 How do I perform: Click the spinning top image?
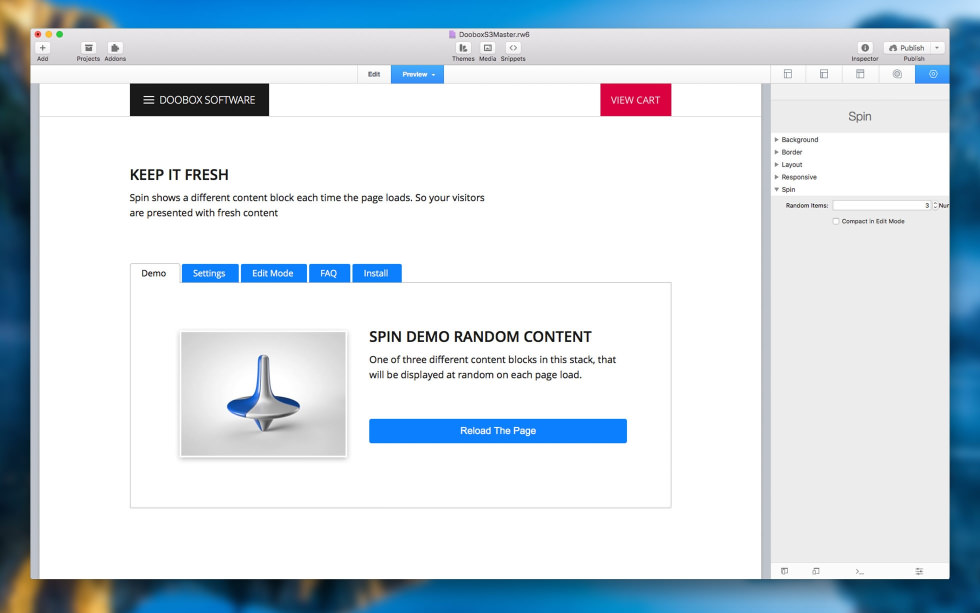click(263, 394)
